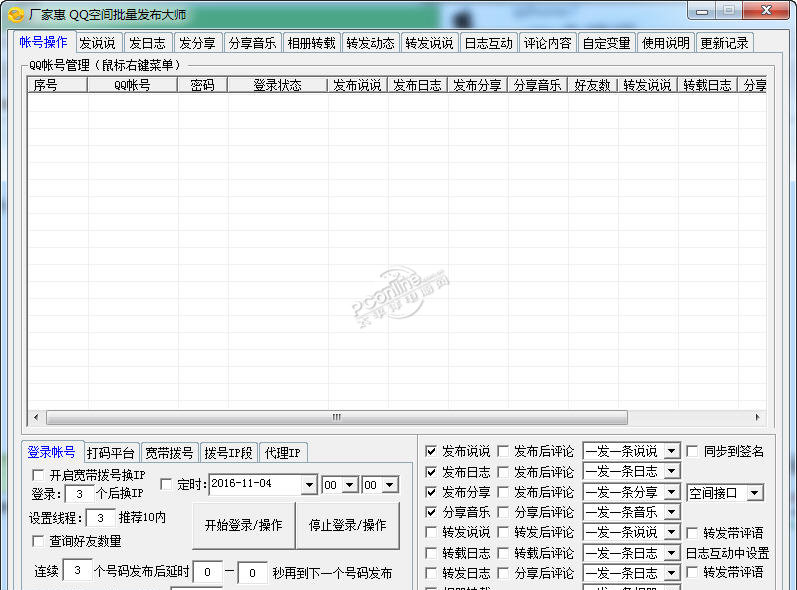The height and width of the screenshot is (590, 797).
Task: Enable the 转发日志 checkbox
Action: click(x=431, y=573)
